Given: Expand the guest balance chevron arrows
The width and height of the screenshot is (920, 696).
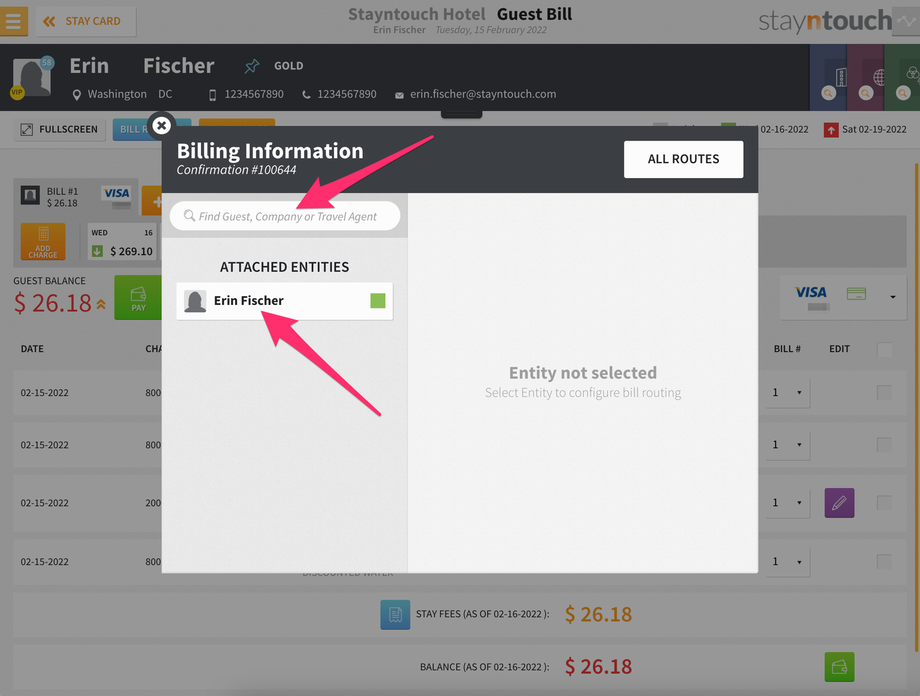Looking at the screenshot, I should [x=102, y=304].
